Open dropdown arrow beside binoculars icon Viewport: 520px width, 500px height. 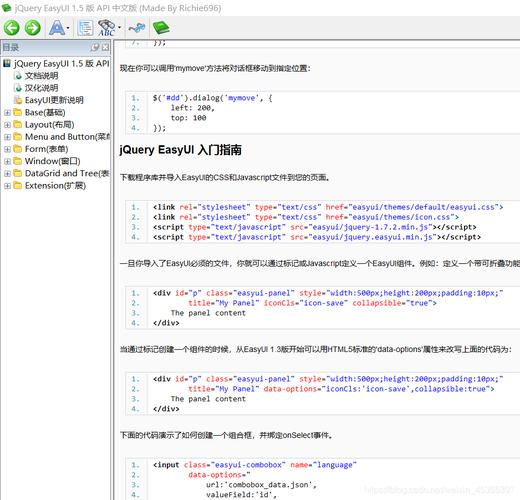[119, 28]
